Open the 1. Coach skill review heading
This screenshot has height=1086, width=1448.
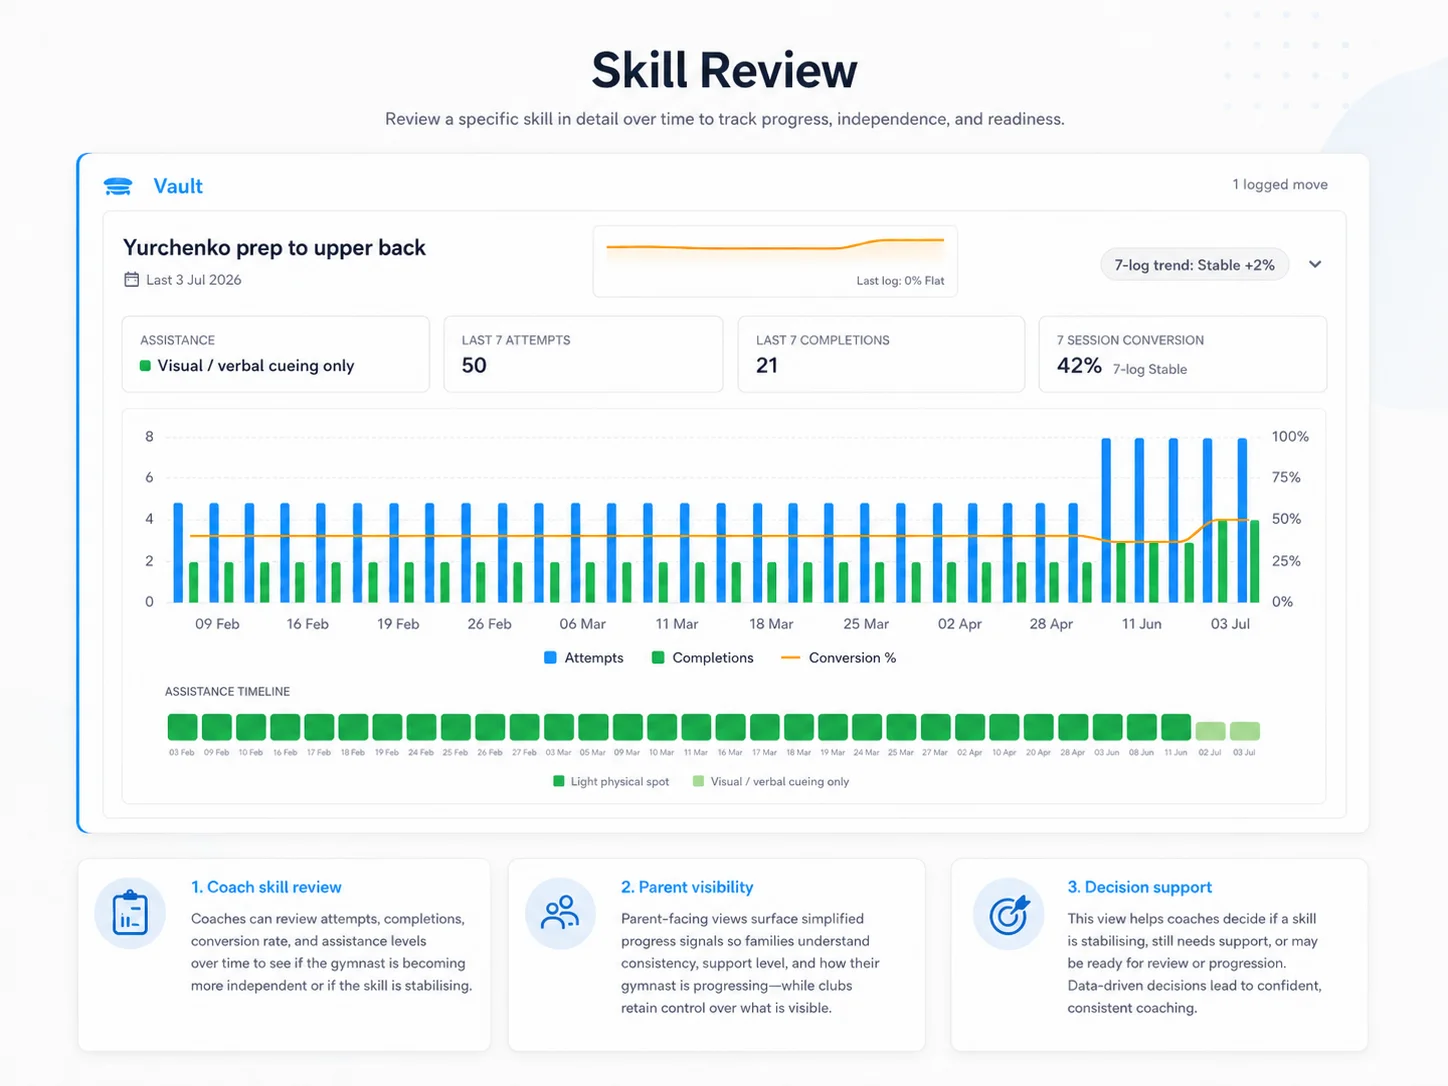click(266, 887)
